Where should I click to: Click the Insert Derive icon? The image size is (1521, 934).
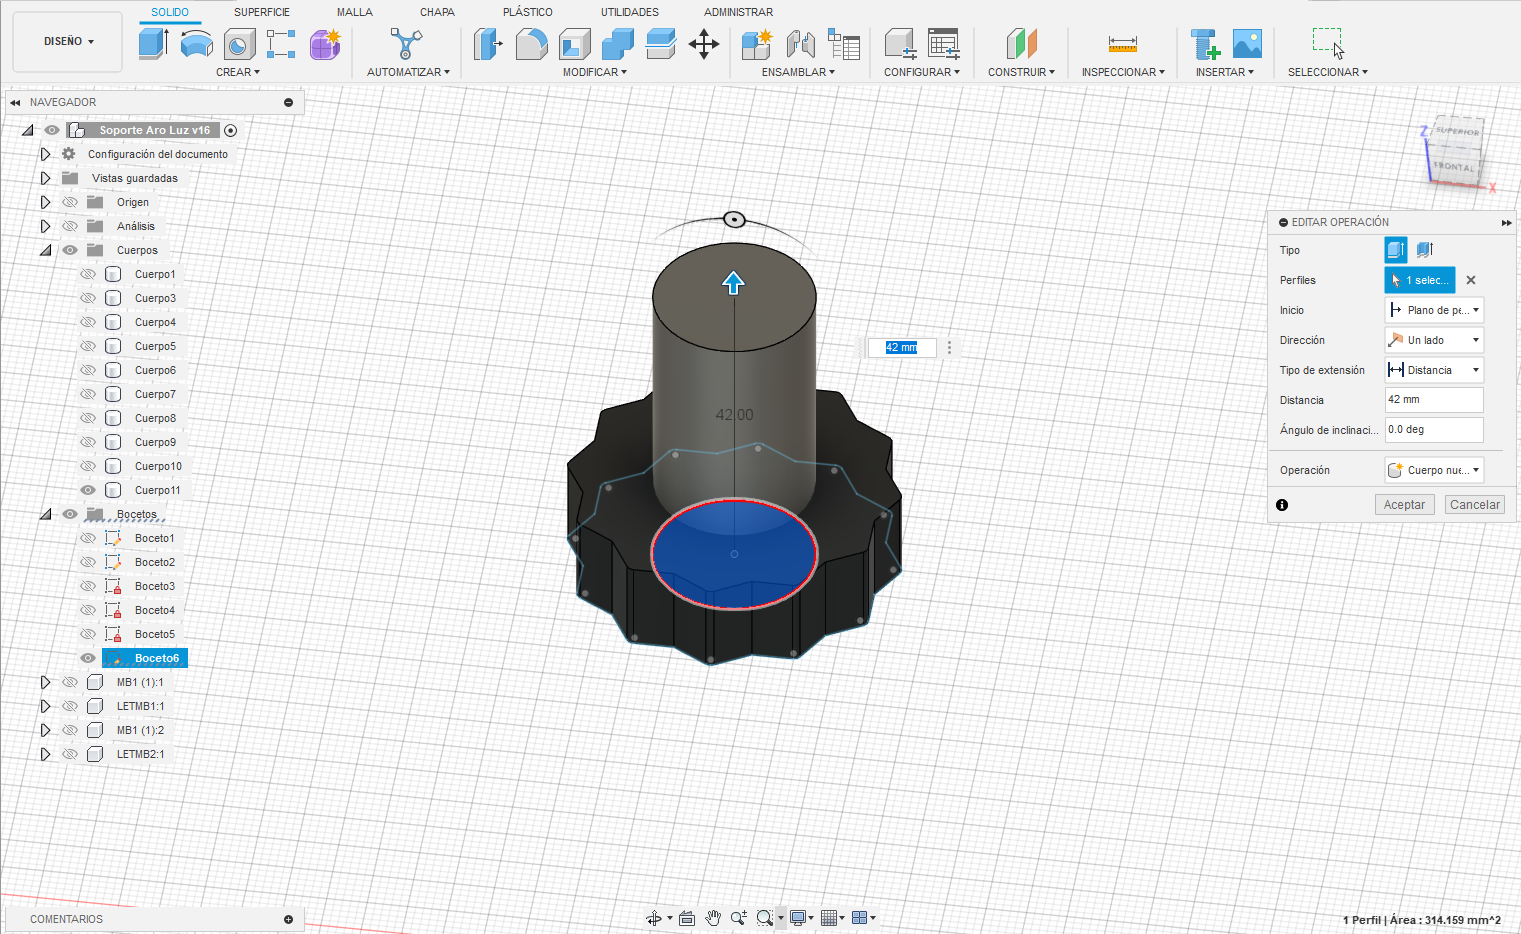1205,44
